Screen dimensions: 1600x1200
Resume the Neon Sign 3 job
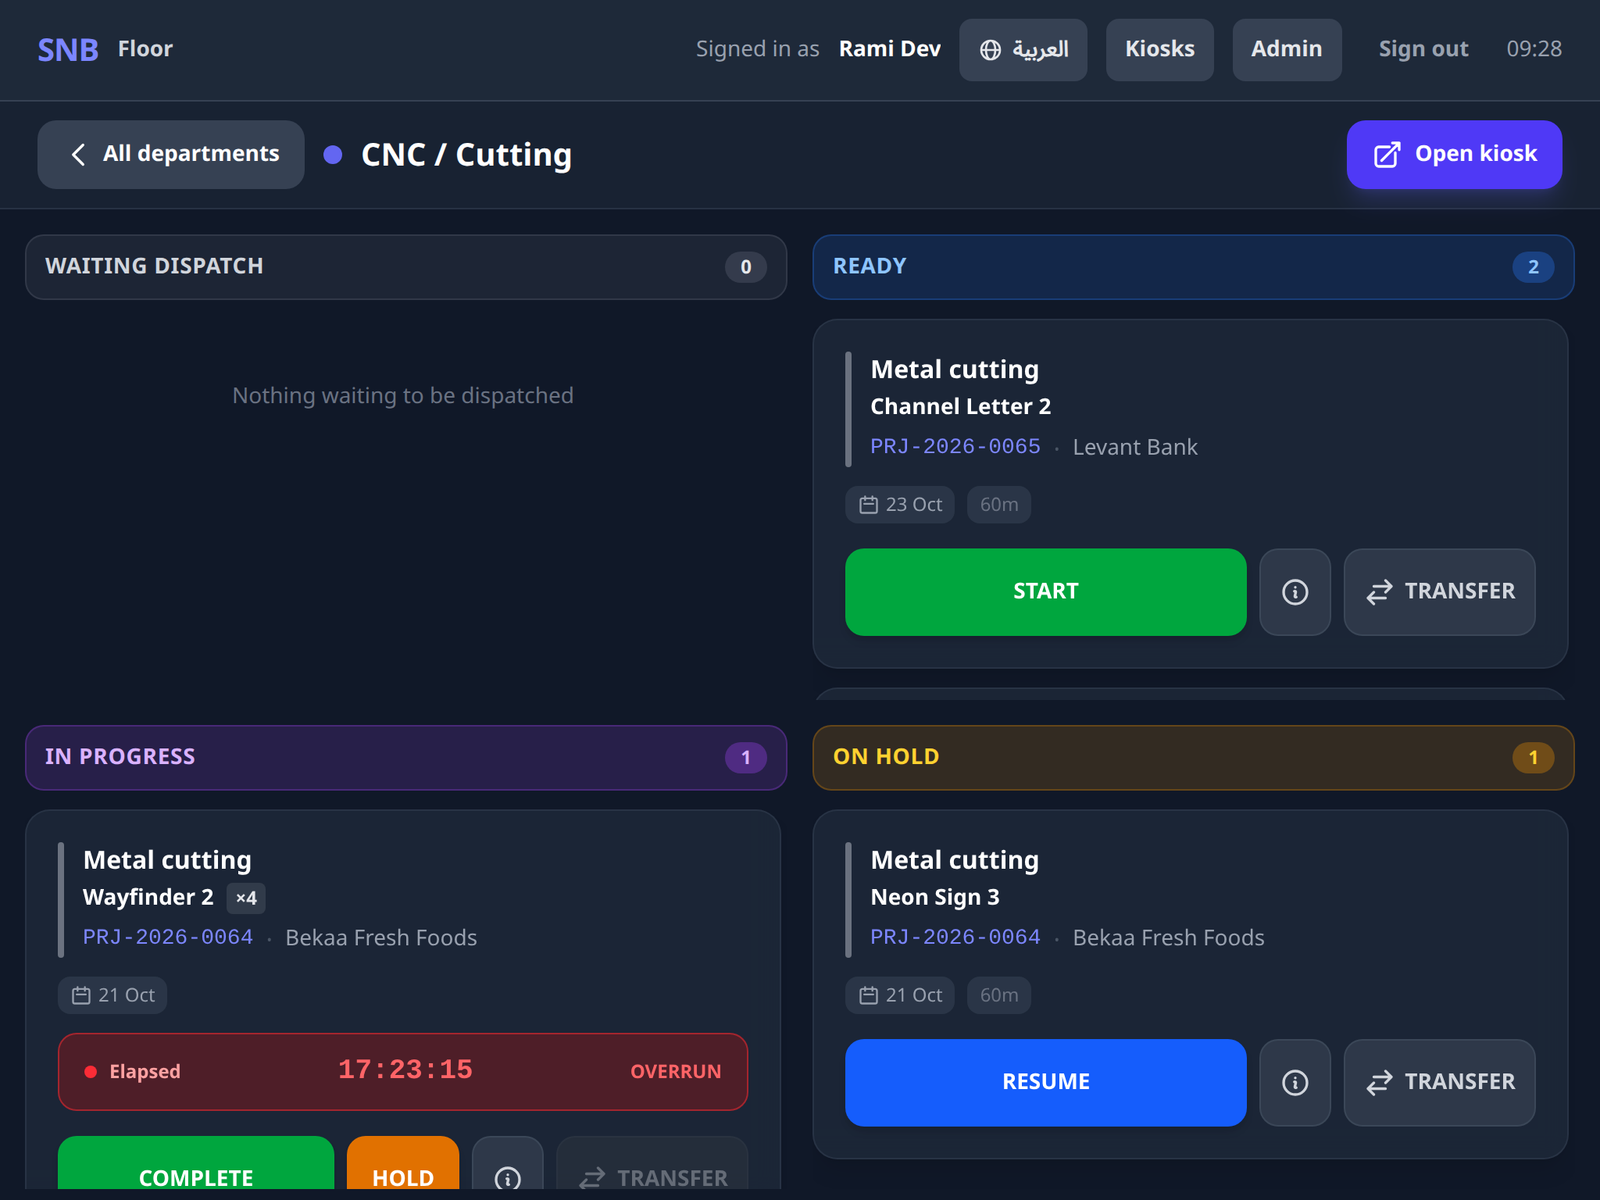point(1046,1083)
